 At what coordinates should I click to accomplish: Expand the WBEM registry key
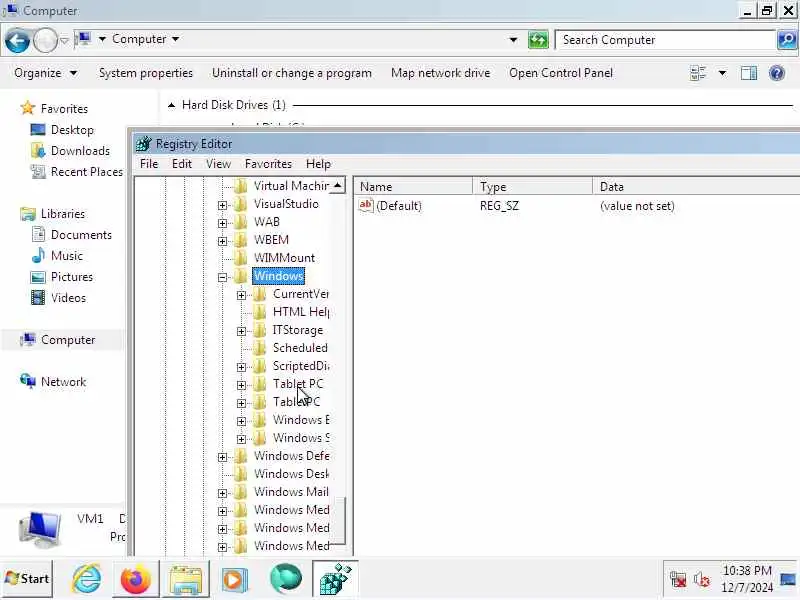222,241
